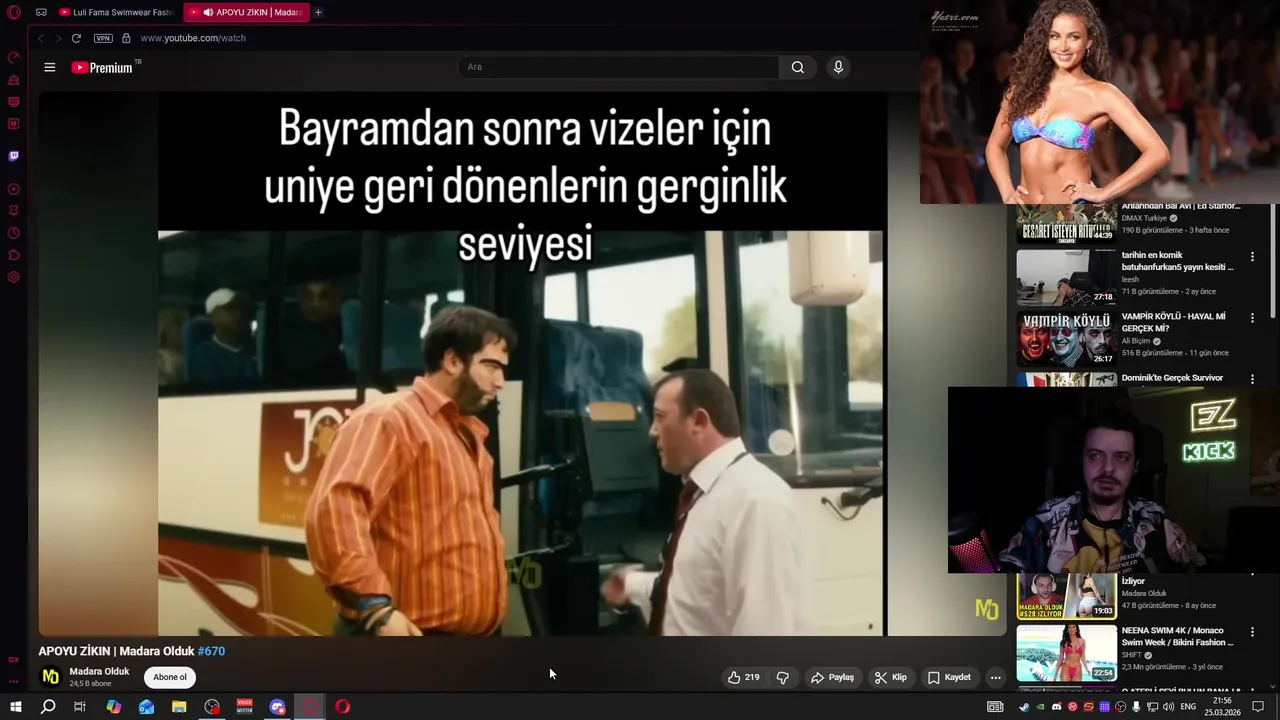Open site padlock security info
Viewport: 1280px width, 720px height.
pyautogui.click(x=126, y=38)
